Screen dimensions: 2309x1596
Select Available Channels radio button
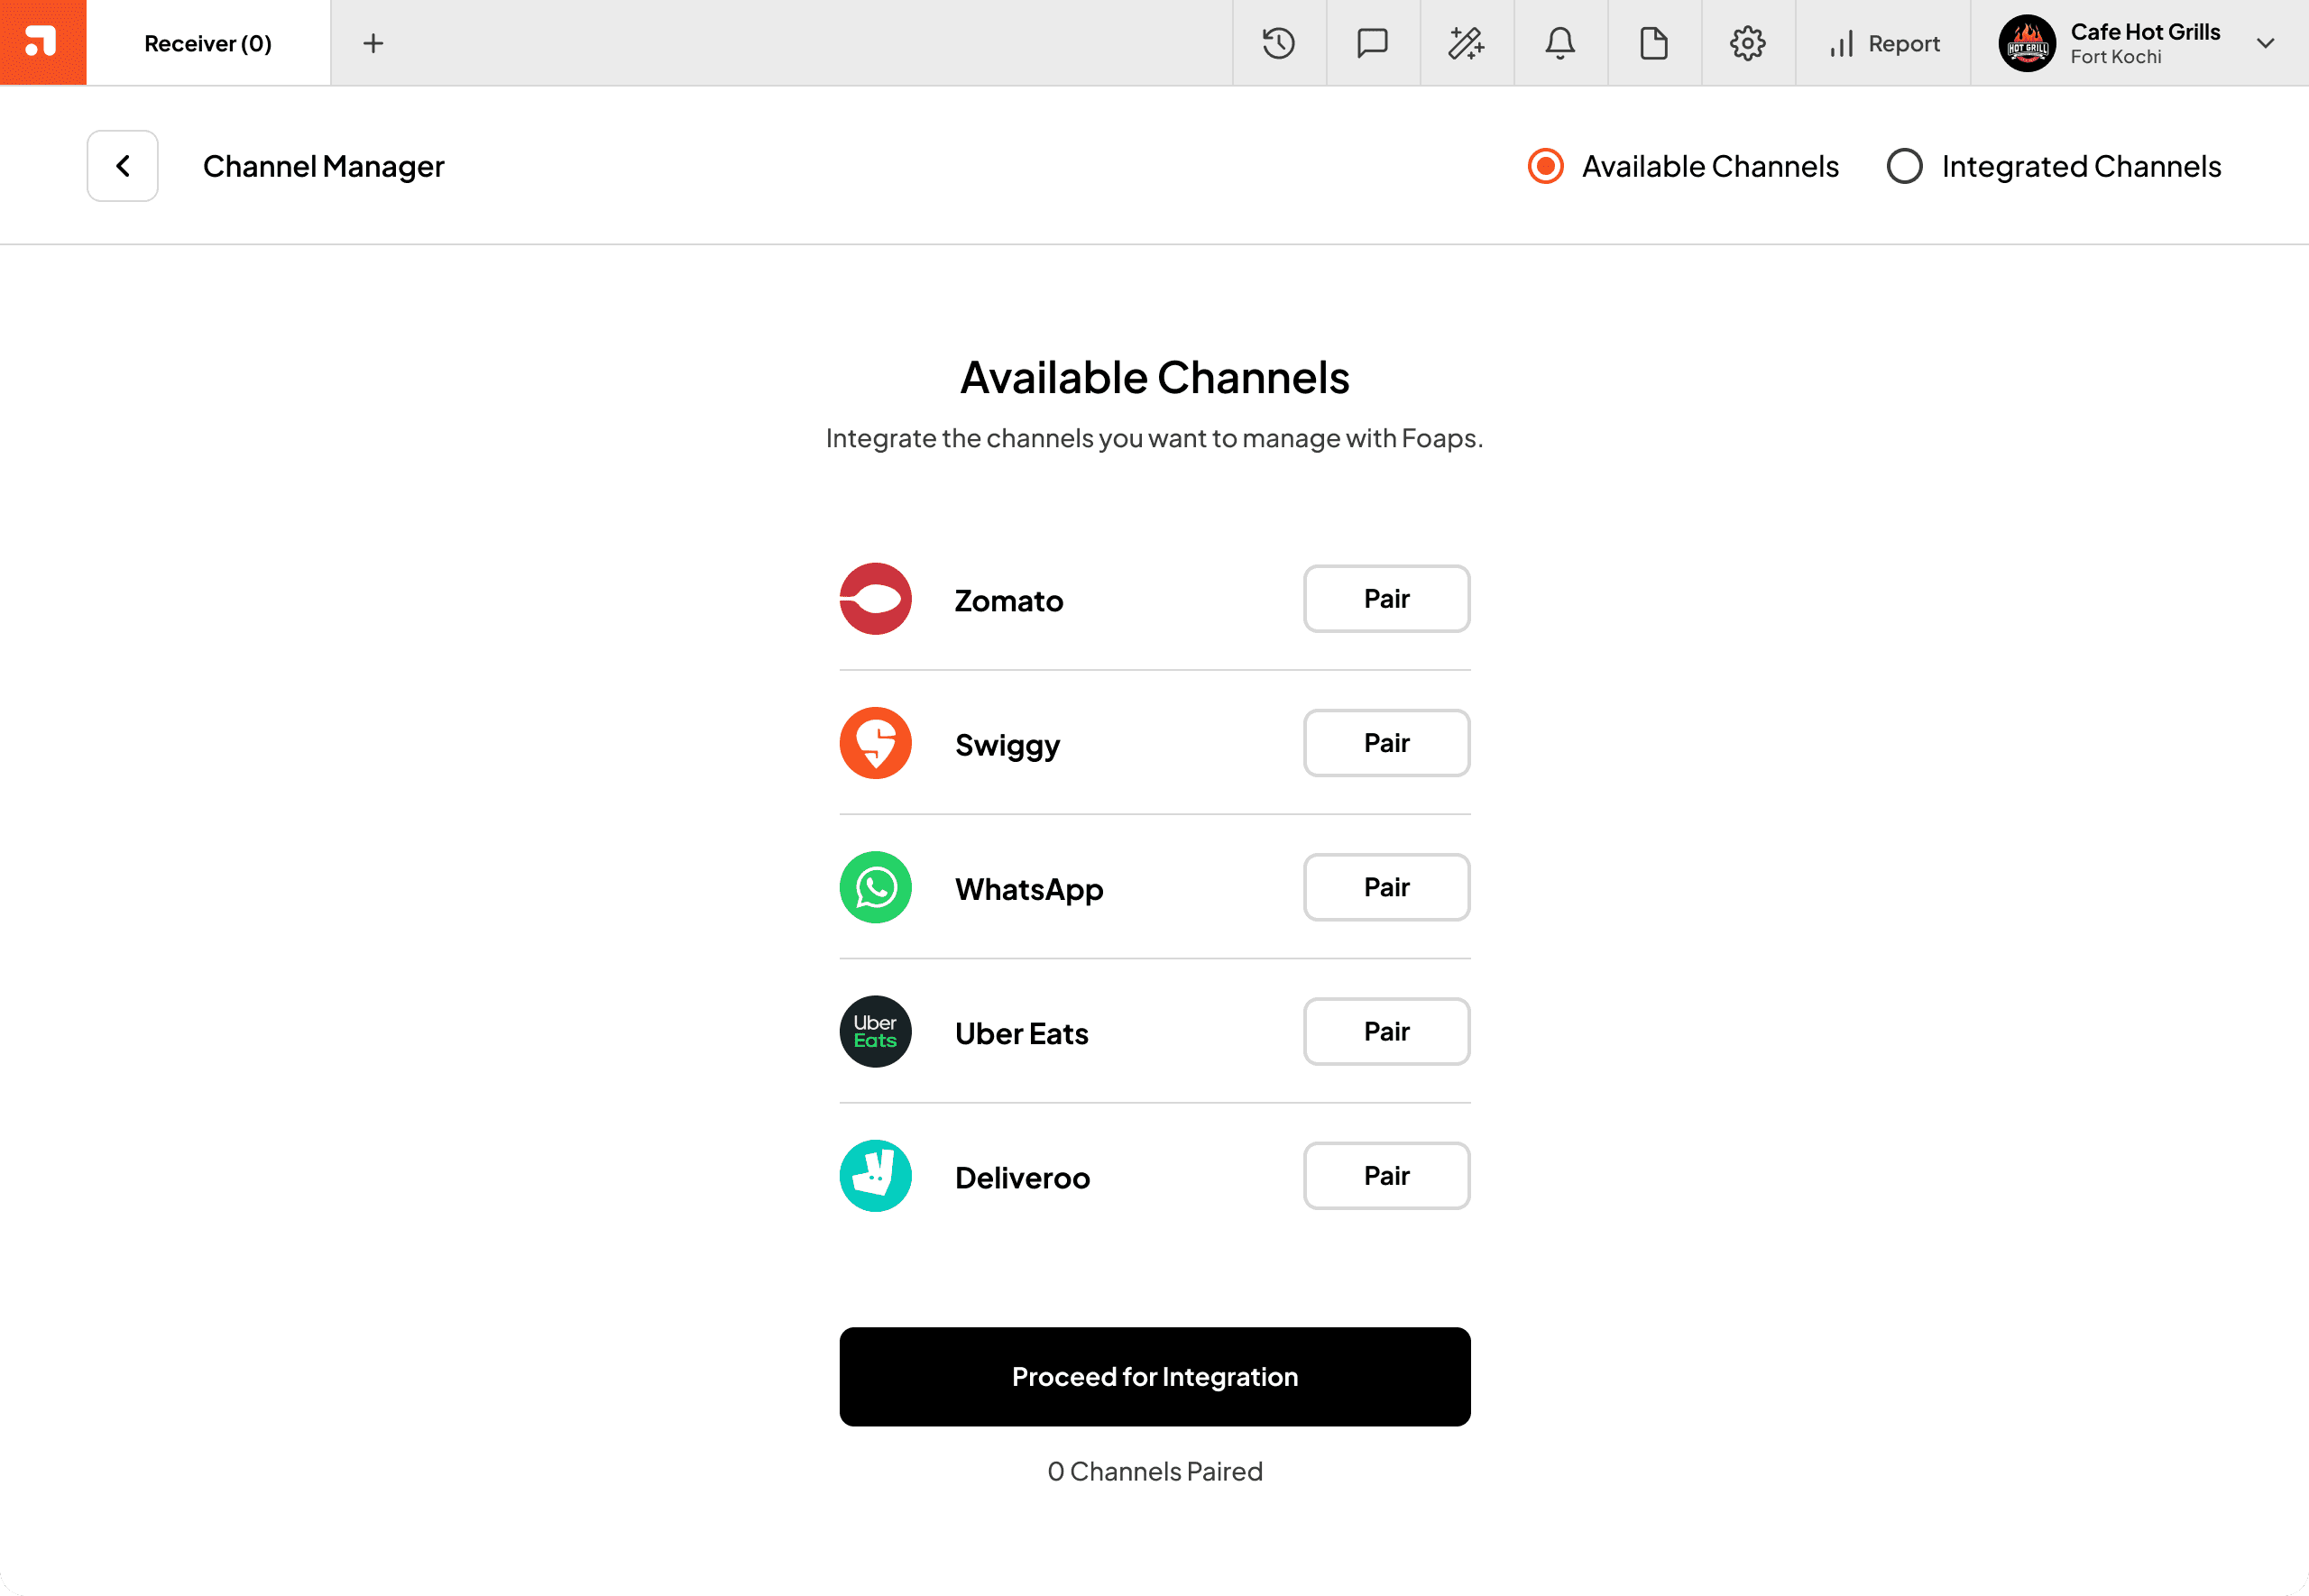tap(1546, 166)
